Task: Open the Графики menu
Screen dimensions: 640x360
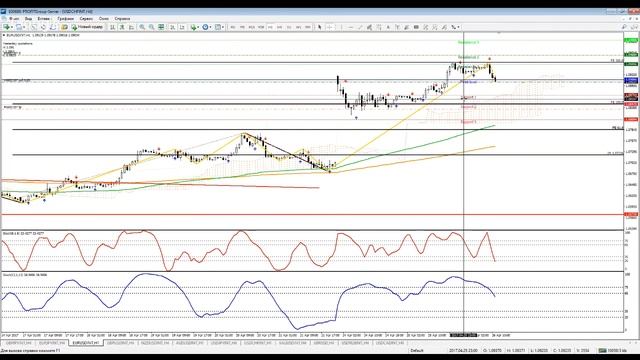Action: pyautogui.click(x=65, y=19)
